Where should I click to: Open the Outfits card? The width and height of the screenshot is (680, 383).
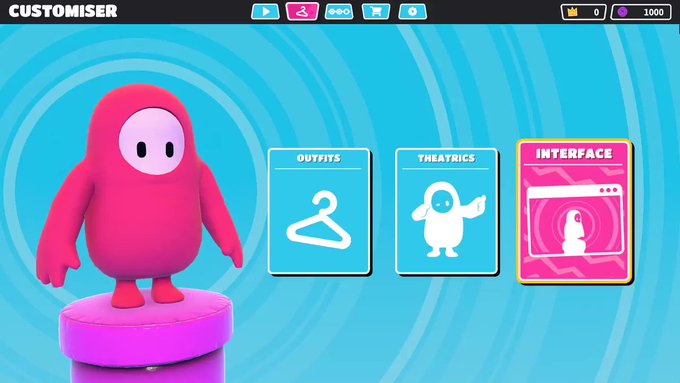[319, 211]
